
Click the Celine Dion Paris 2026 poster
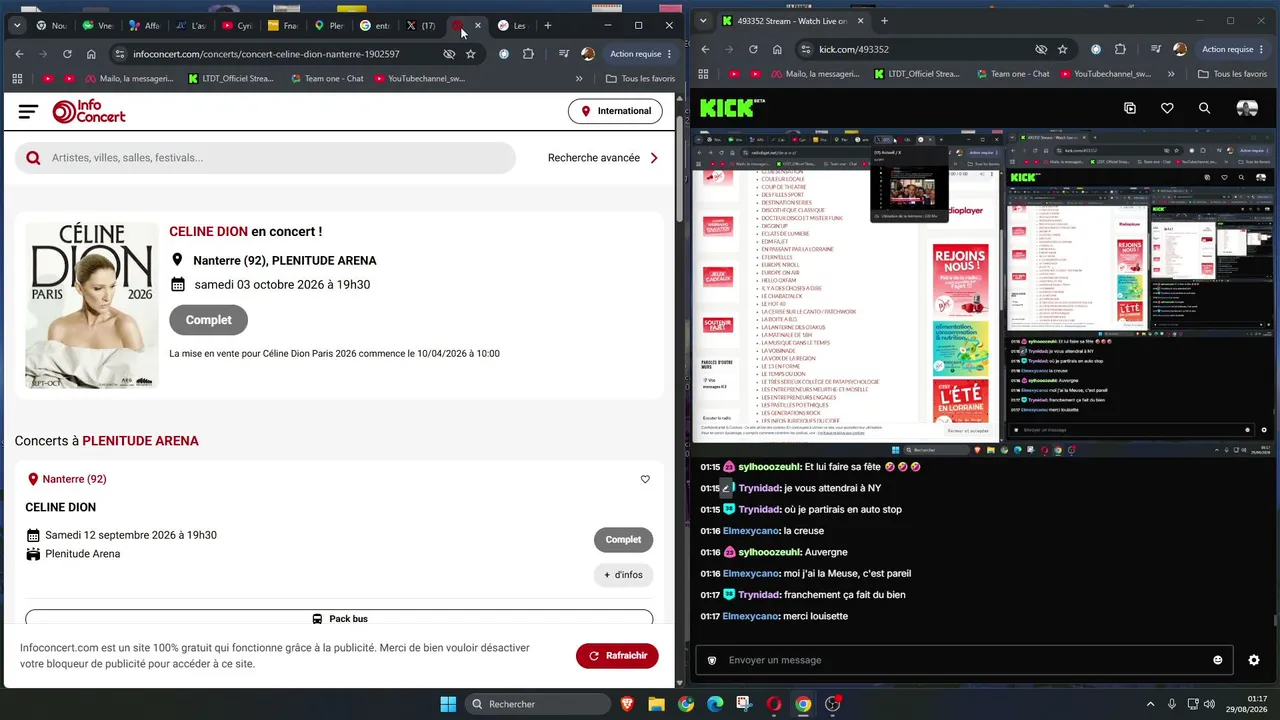(91, 305)
